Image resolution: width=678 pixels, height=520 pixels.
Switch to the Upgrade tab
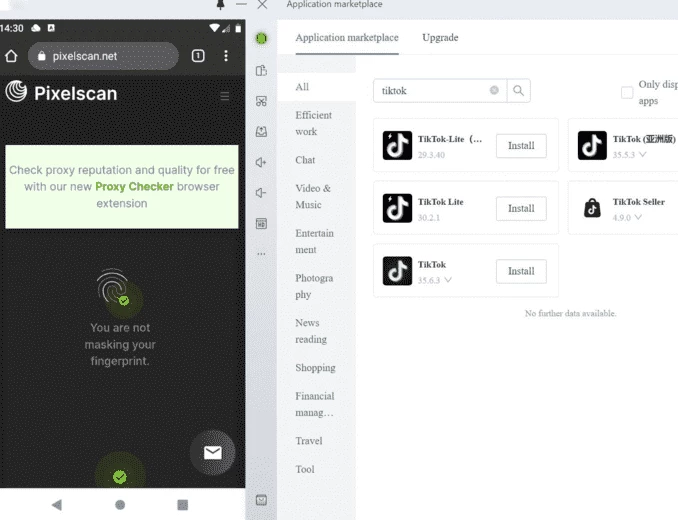tap(440, 38)
